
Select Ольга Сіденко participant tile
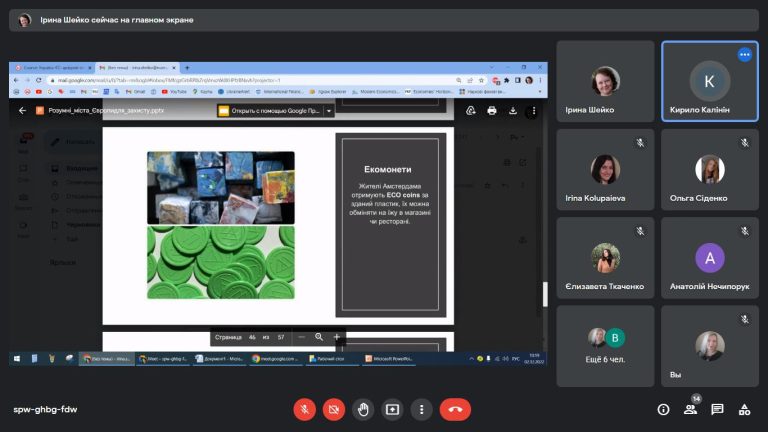[x=710, y=169]
